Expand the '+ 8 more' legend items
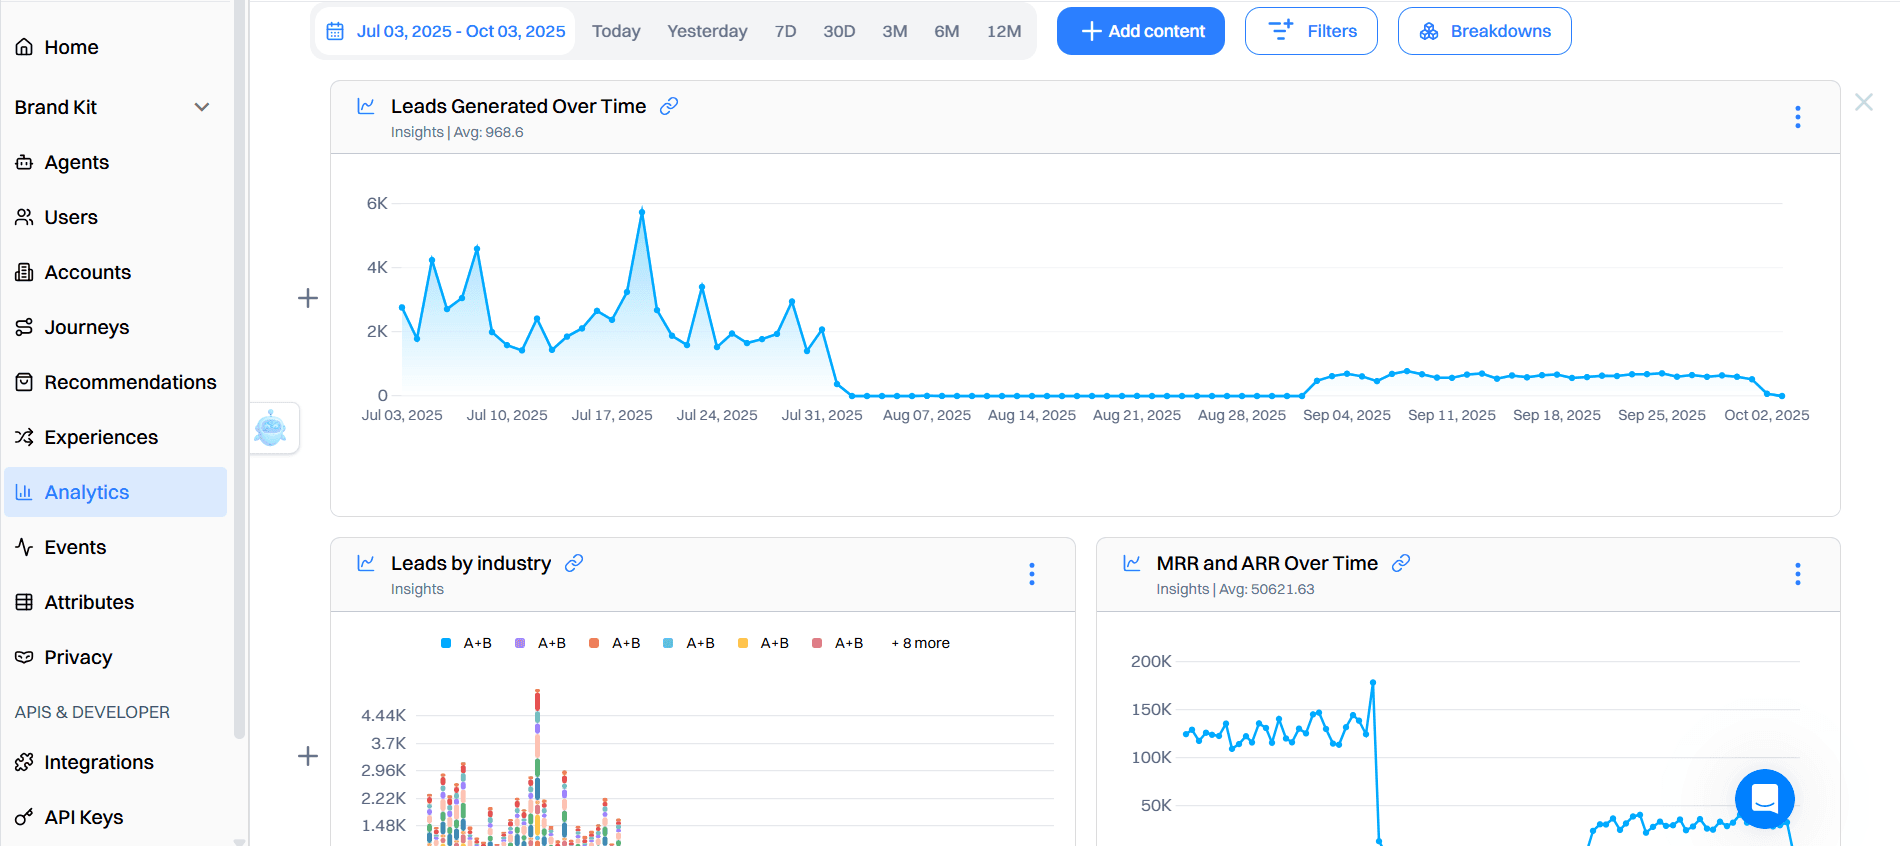This screenshot has height=846, width=1900. point(920,643)
